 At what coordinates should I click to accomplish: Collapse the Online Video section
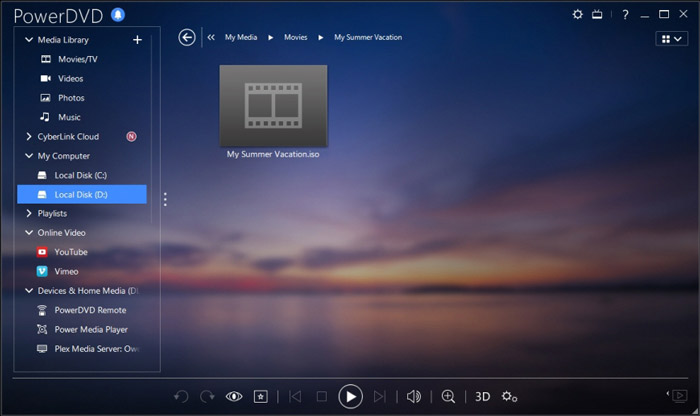coord(29,233)
